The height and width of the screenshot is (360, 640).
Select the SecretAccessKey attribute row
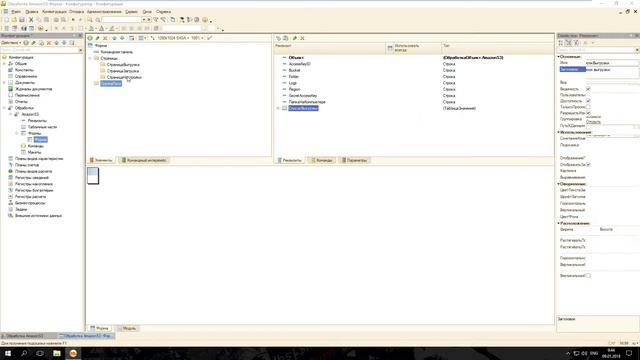coord(302,96)
